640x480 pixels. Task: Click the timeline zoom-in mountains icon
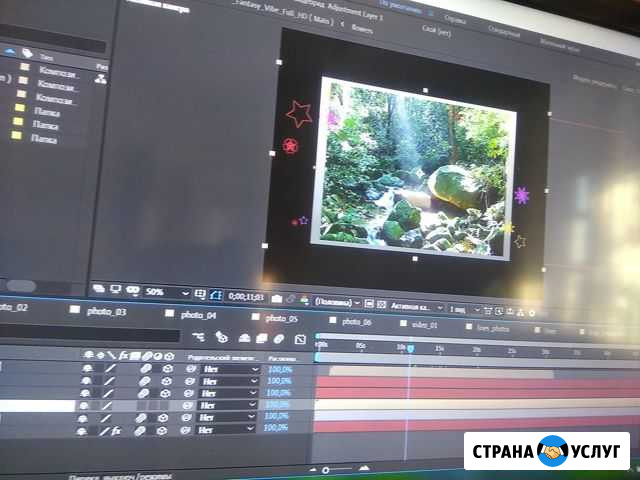[x=364, y=469]
